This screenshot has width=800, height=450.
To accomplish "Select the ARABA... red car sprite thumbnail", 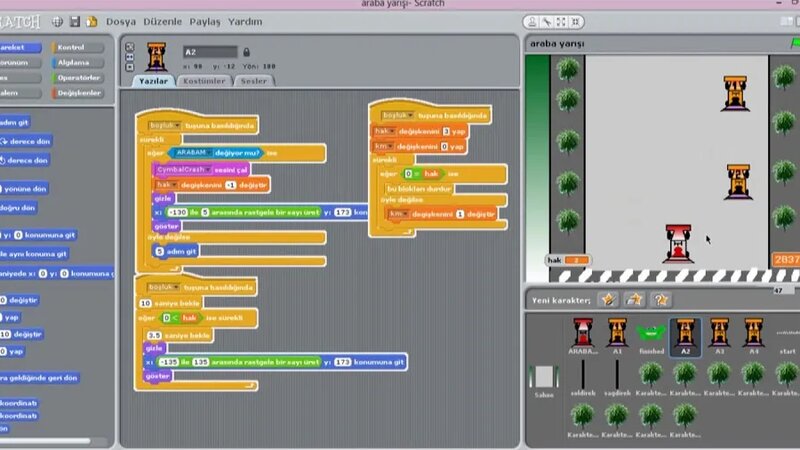I will coord(583,336).
